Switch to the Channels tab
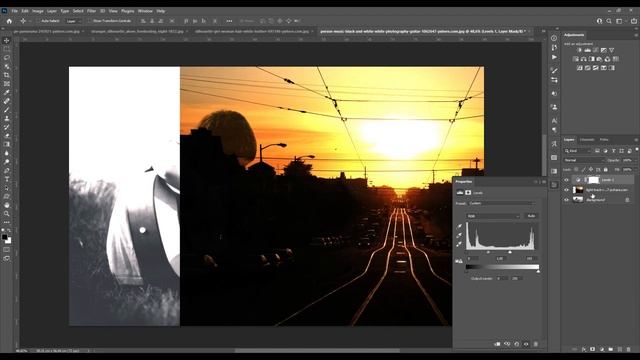The image size is (640, 360). click(587, 140)
